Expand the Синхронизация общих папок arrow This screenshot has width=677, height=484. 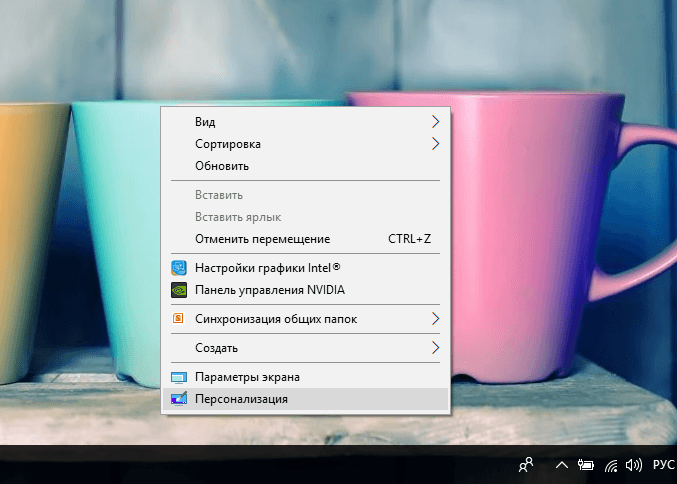pyautogui.click(x=435, y=319)
